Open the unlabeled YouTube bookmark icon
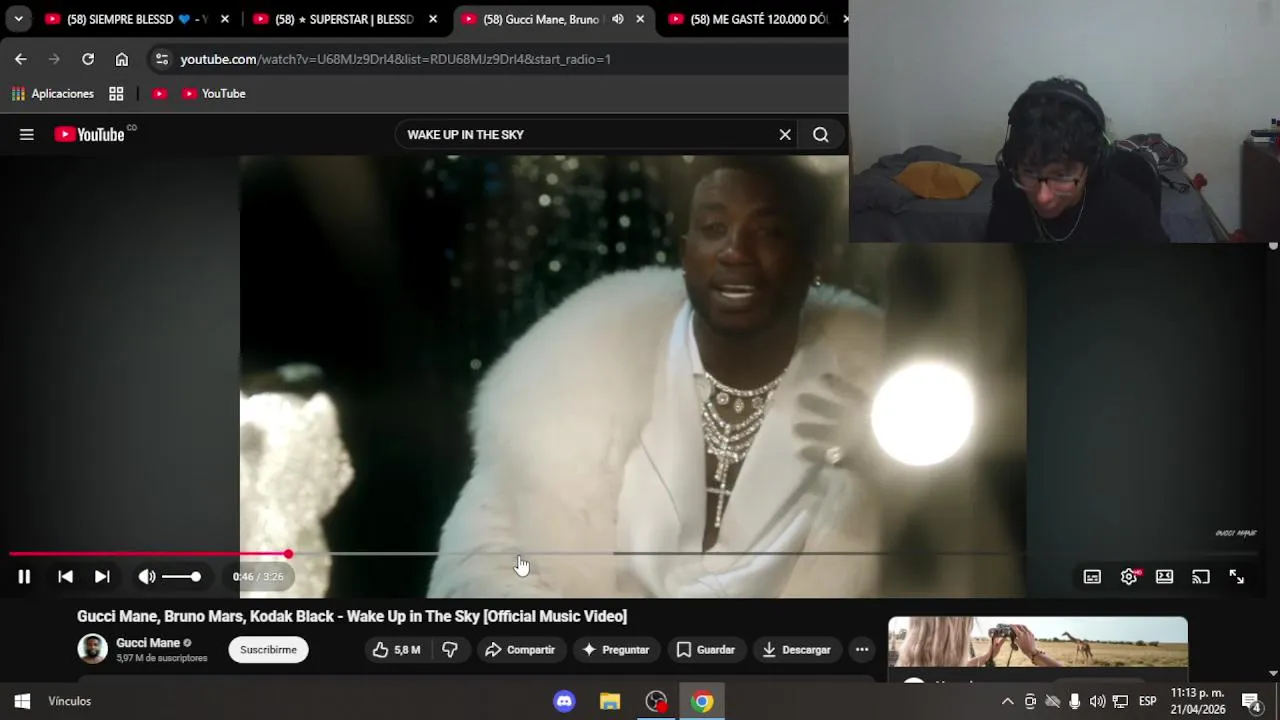 (x=159, y=94)
